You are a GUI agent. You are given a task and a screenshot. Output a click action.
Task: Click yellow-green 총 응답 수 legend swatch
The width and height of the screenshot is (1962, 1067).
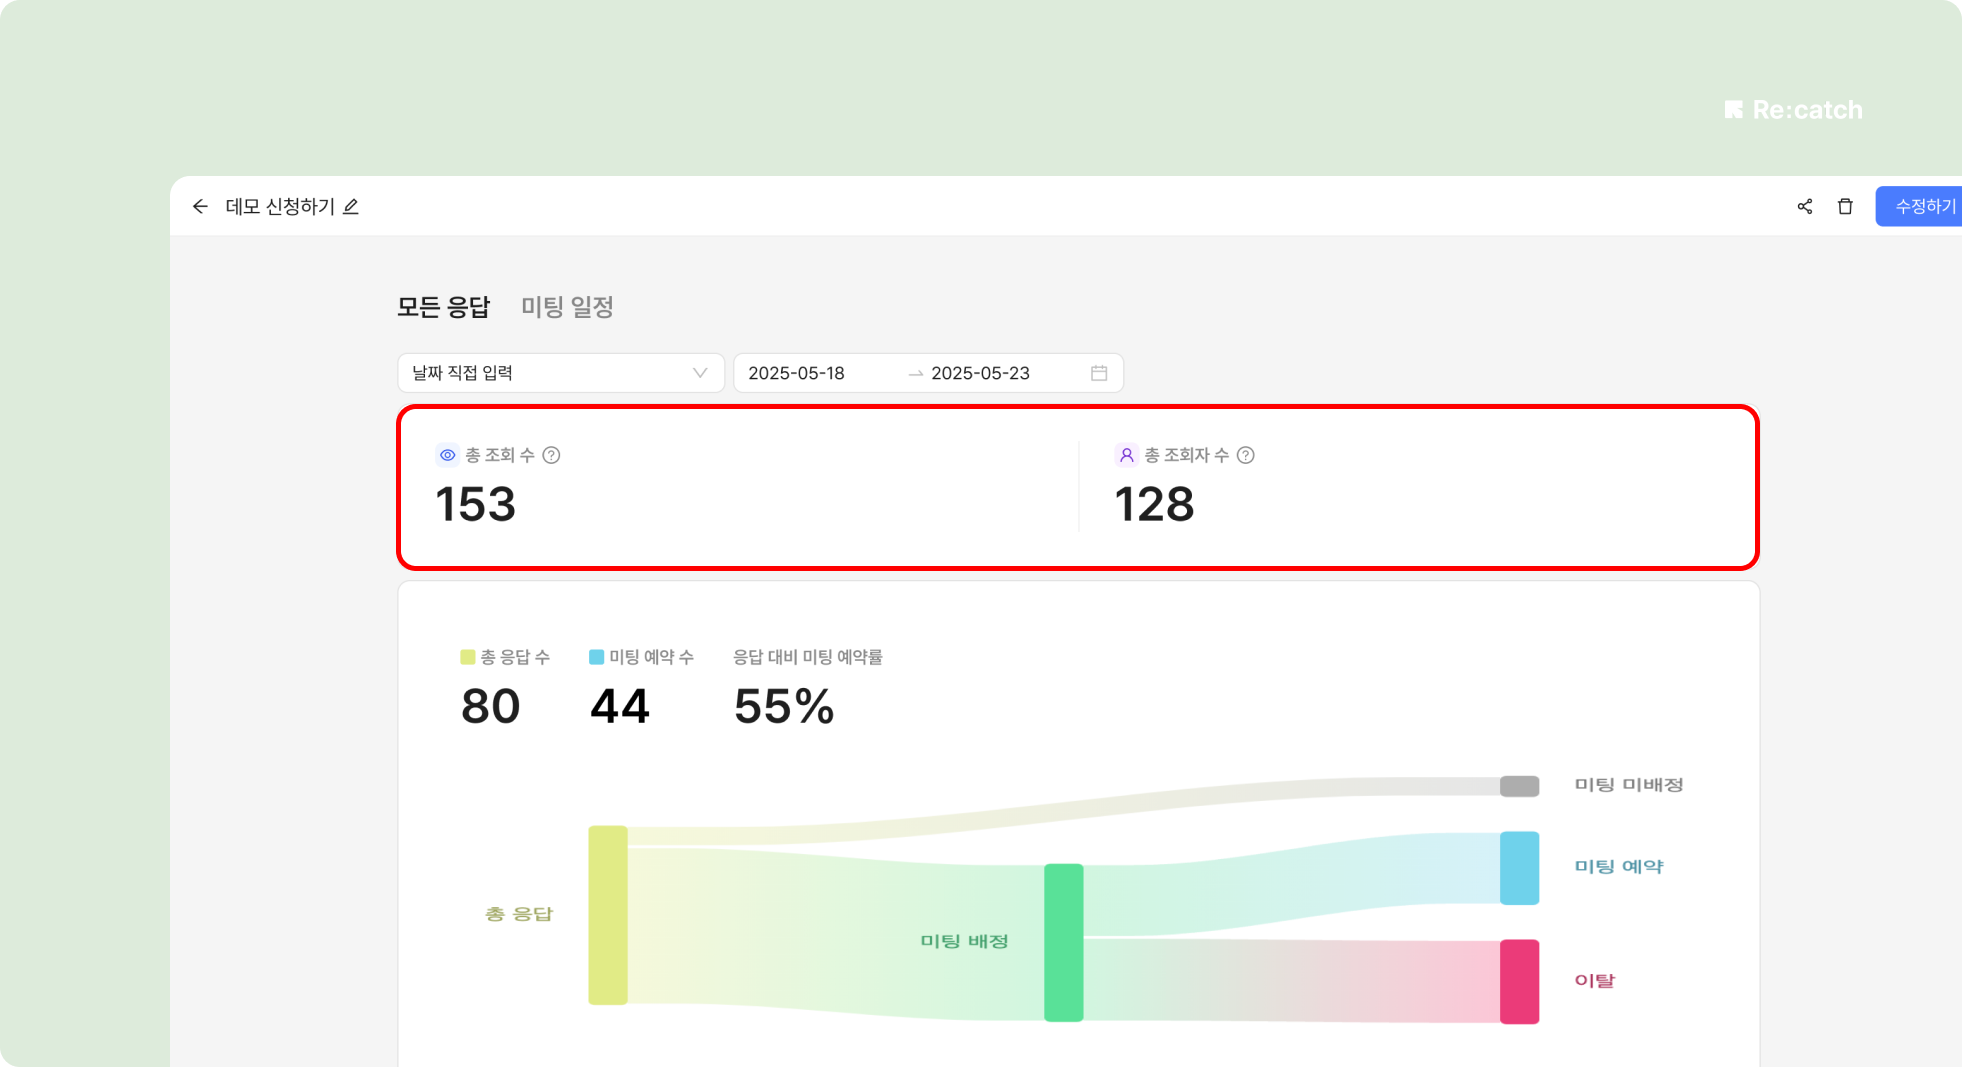[x=467, y=657]
